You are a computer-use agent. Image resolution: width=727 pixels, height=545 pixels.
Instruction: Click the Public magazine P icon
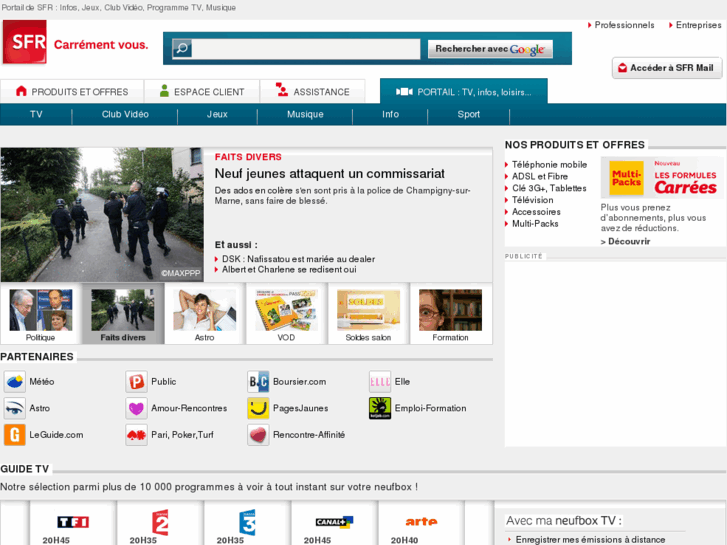pyautogui.click(x=136, y=382)
